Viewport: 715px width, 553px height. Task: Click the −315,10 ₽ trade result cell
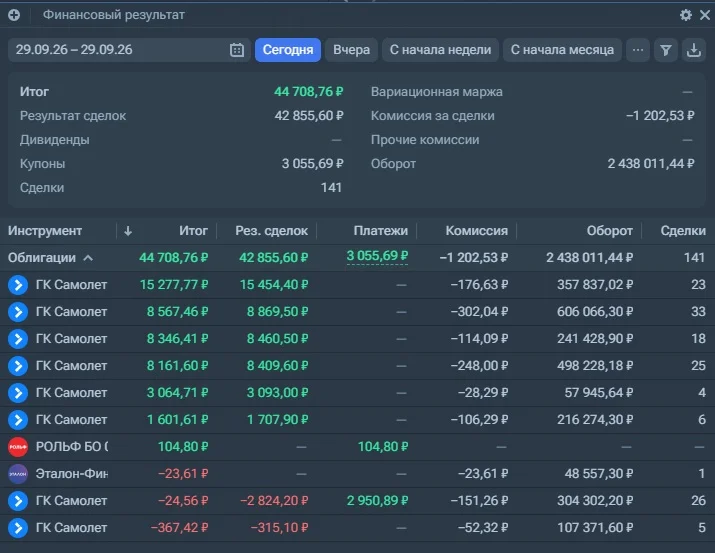coord(280,528)
